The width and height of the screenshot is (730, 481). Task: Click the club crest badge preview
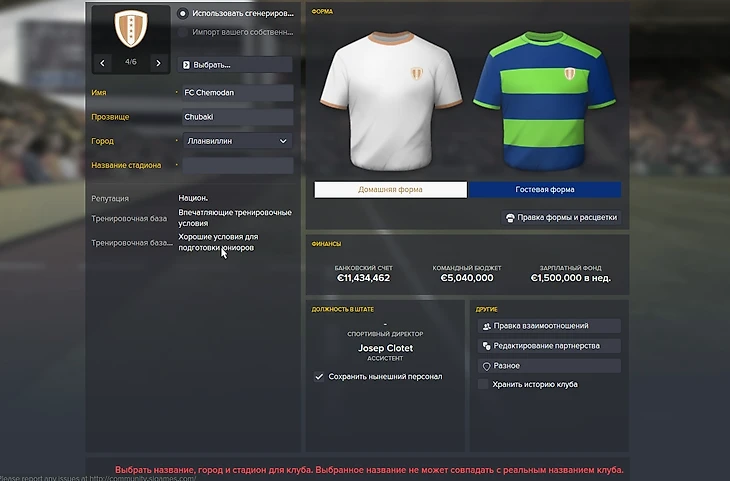131,29
